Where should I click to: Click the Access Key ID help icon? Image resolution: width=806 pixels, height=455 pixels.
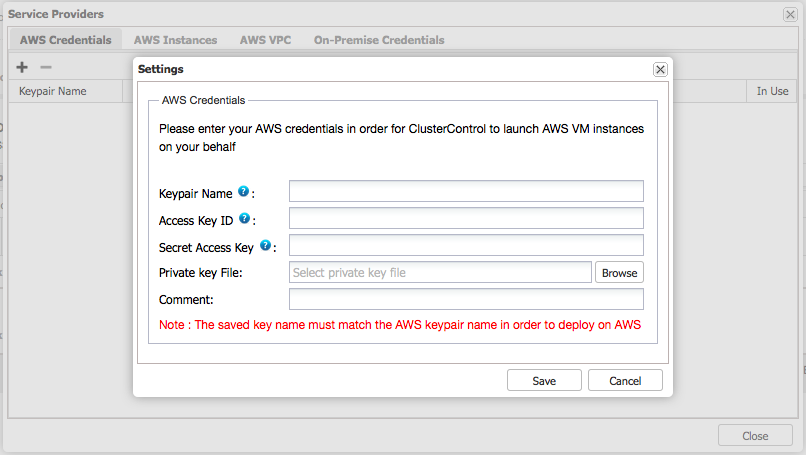tap(244, 218)
